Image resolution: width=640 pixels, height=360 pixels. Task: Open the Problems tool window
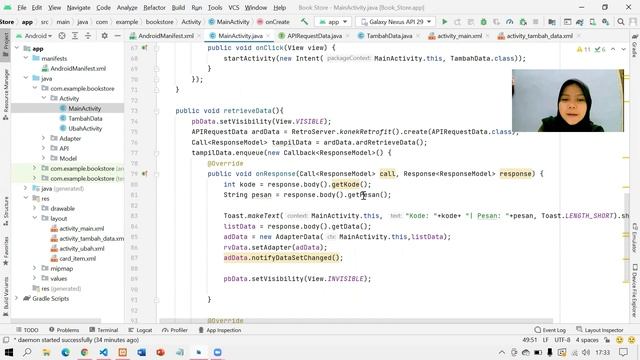64,330
